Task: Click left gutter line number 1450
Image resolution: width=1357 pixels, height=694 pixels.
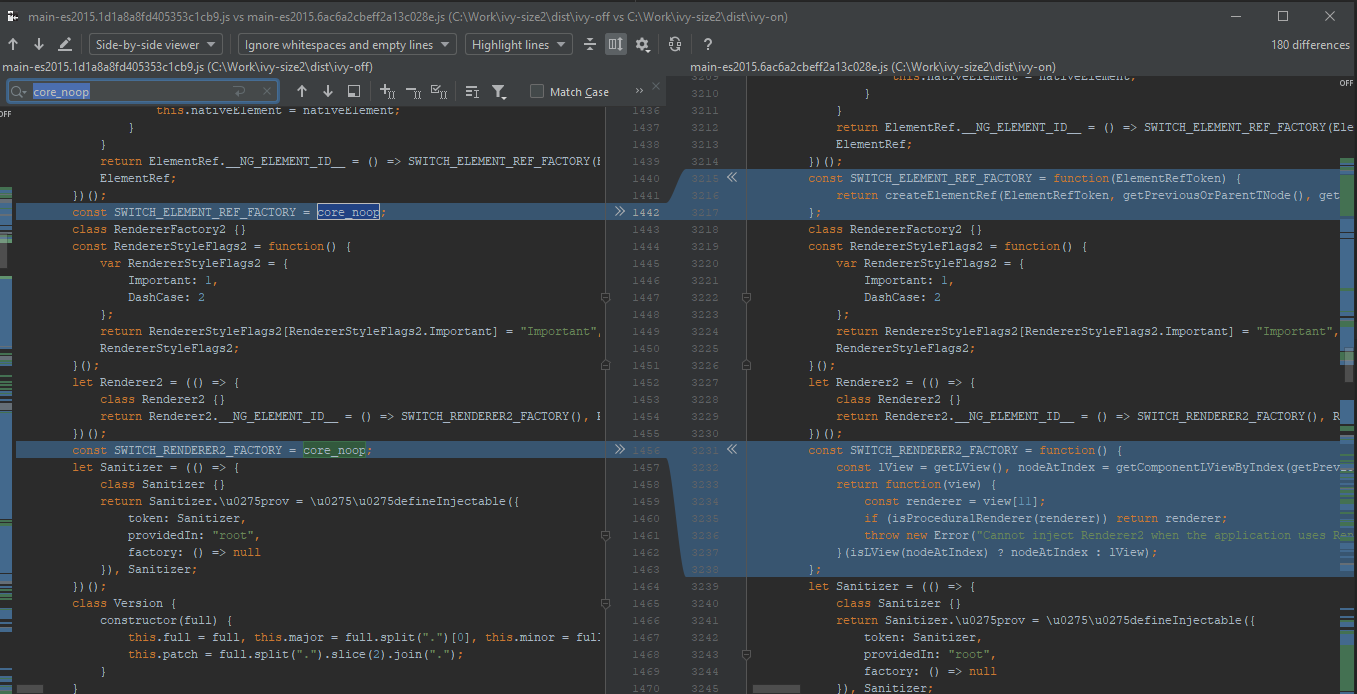Action: pos(646,348)
